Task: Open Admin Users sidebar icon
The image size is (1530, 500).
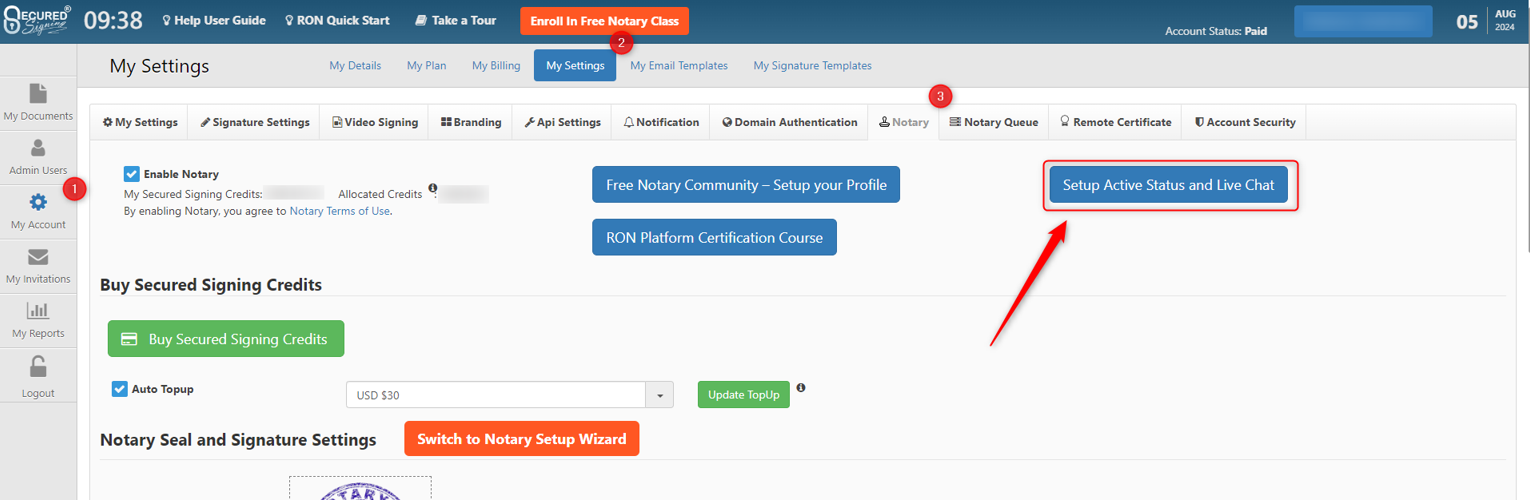Action: pos(38,149)
